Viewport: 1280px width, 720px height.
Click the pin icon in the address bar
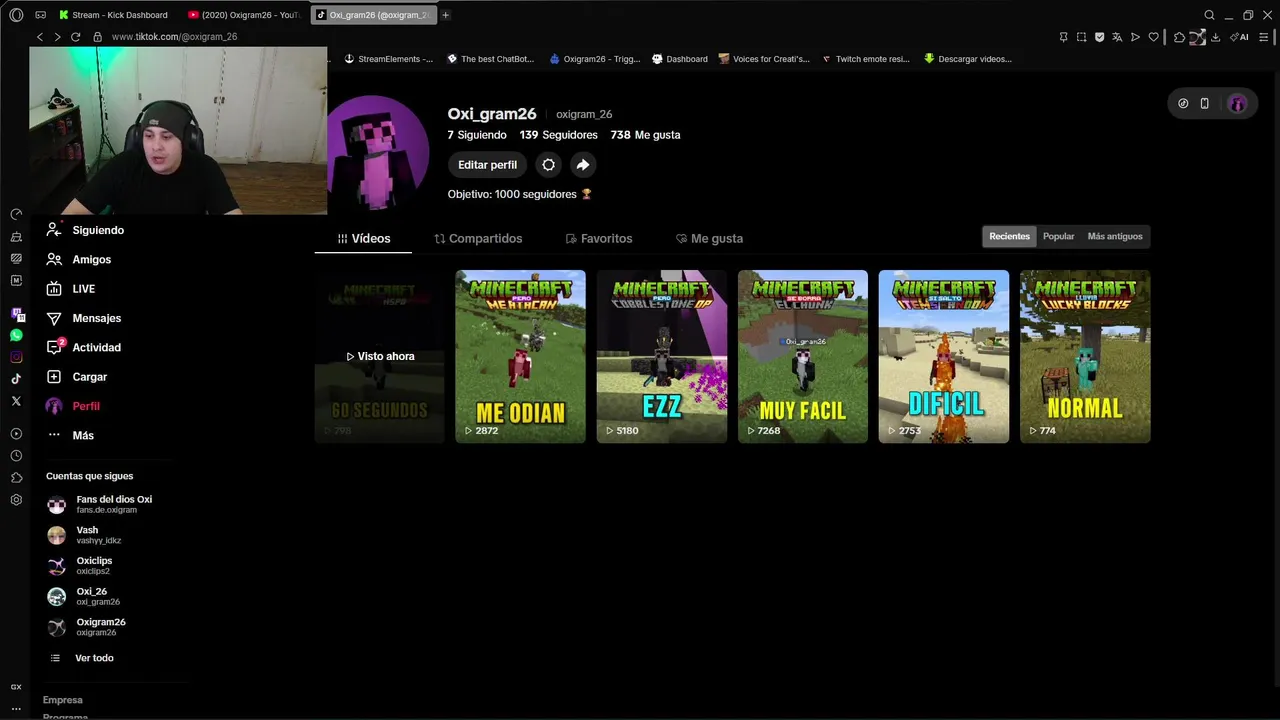tap(1063, 37)
